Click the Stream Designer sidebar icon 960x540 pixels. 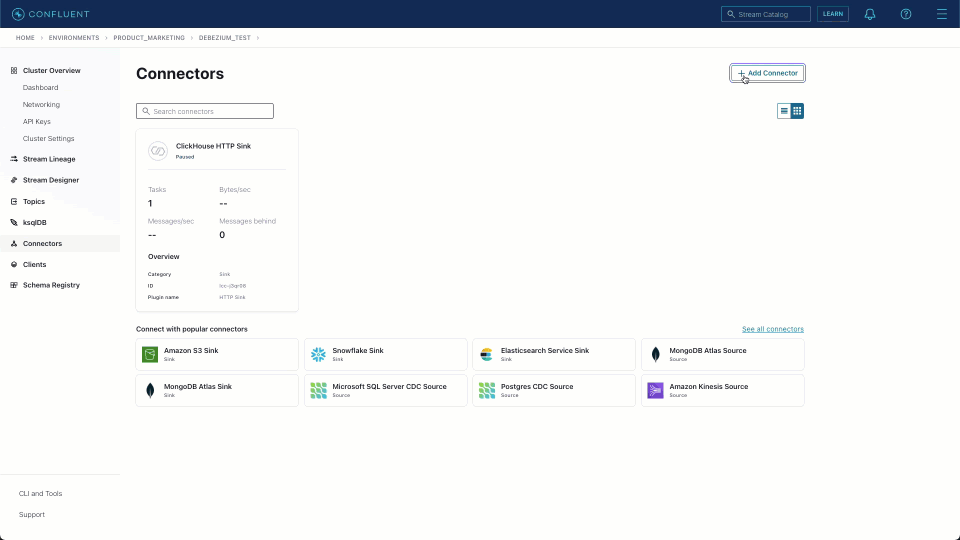14,180
